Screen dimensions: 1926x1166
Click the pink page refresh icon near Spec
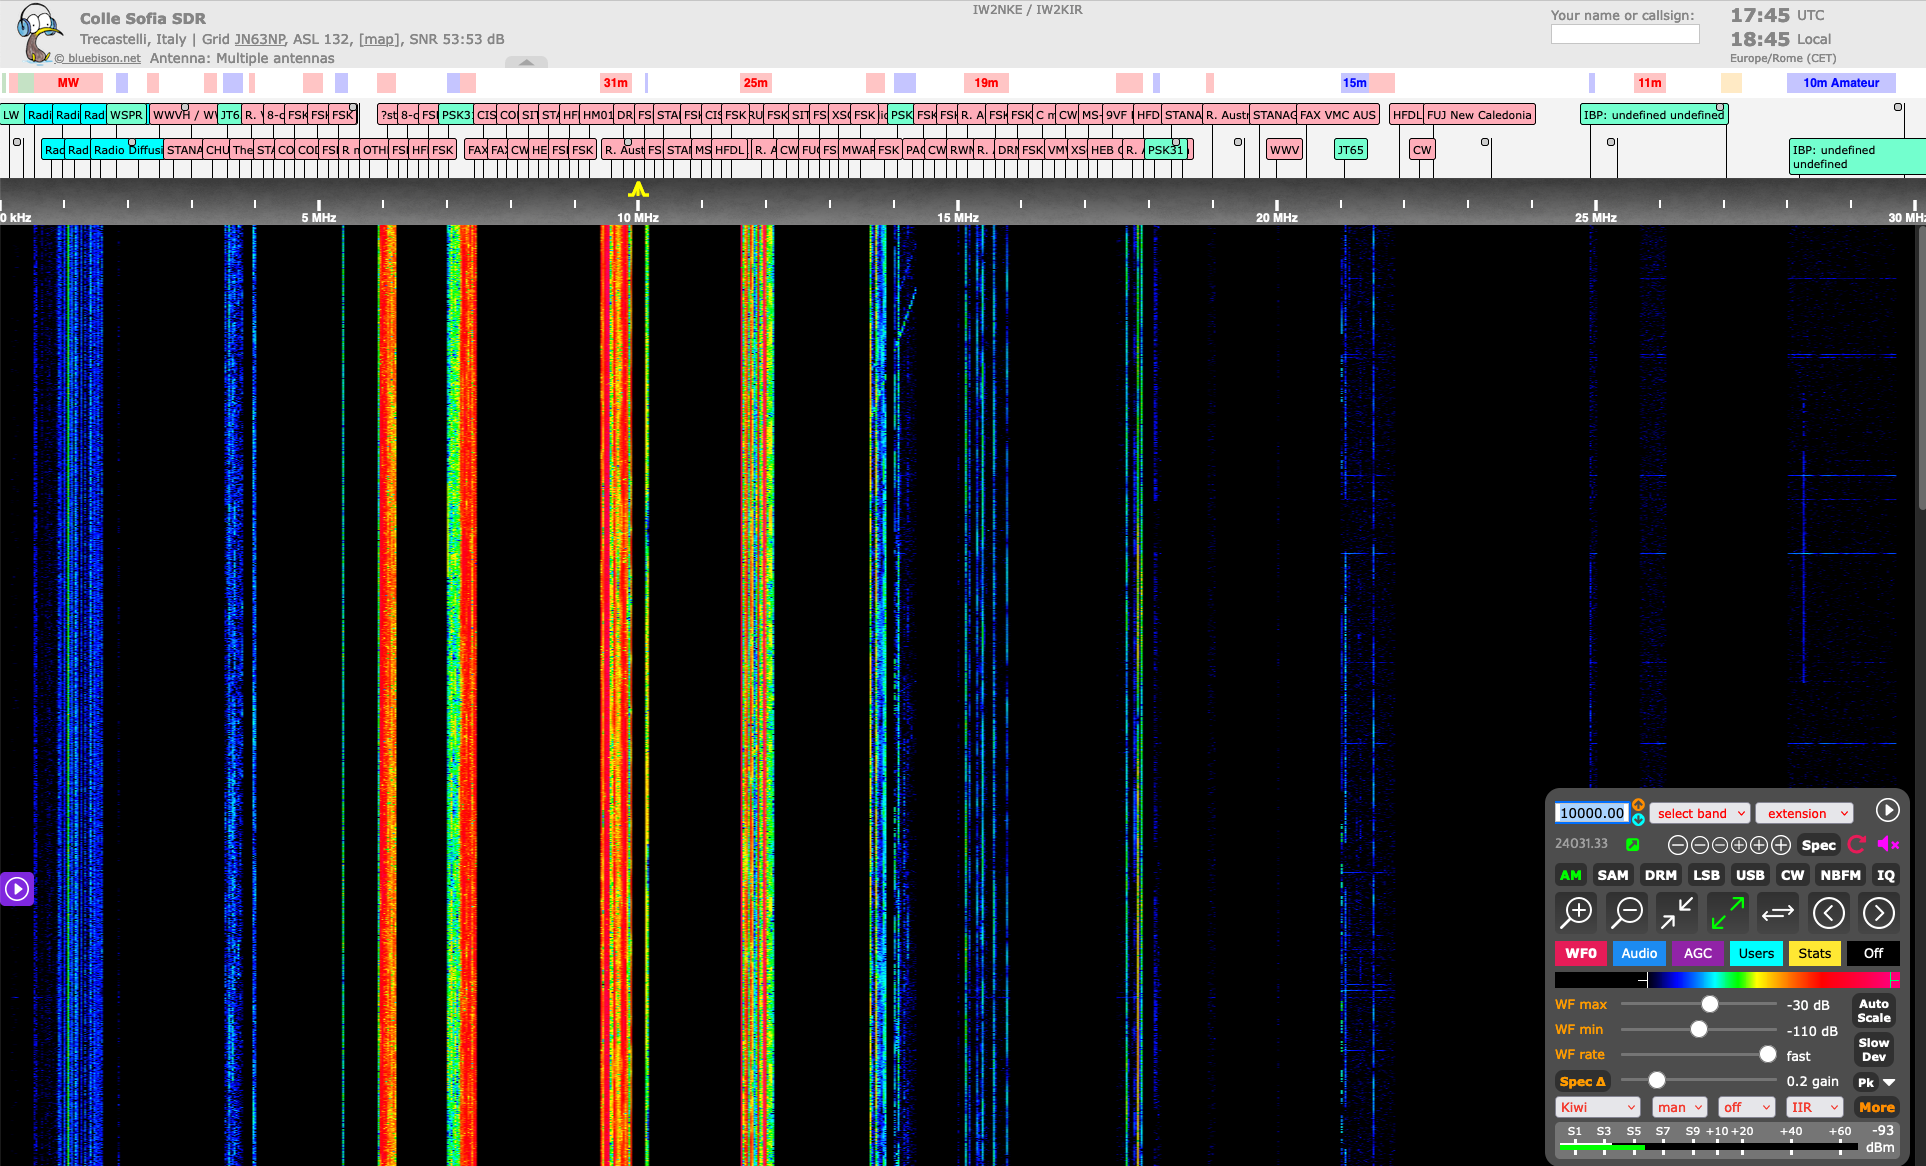tap(1857, 844)
